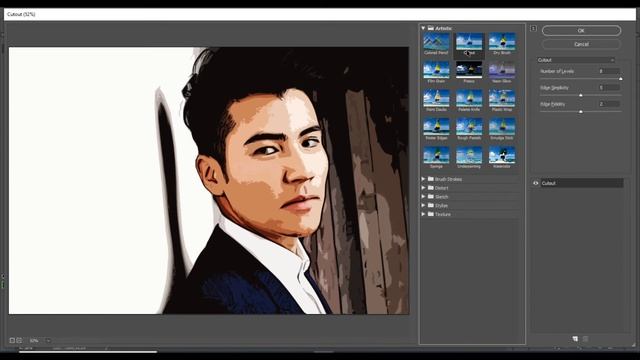Delete the selected effect layer
Viewport: 640px width, 360px height.
(585, 339)
